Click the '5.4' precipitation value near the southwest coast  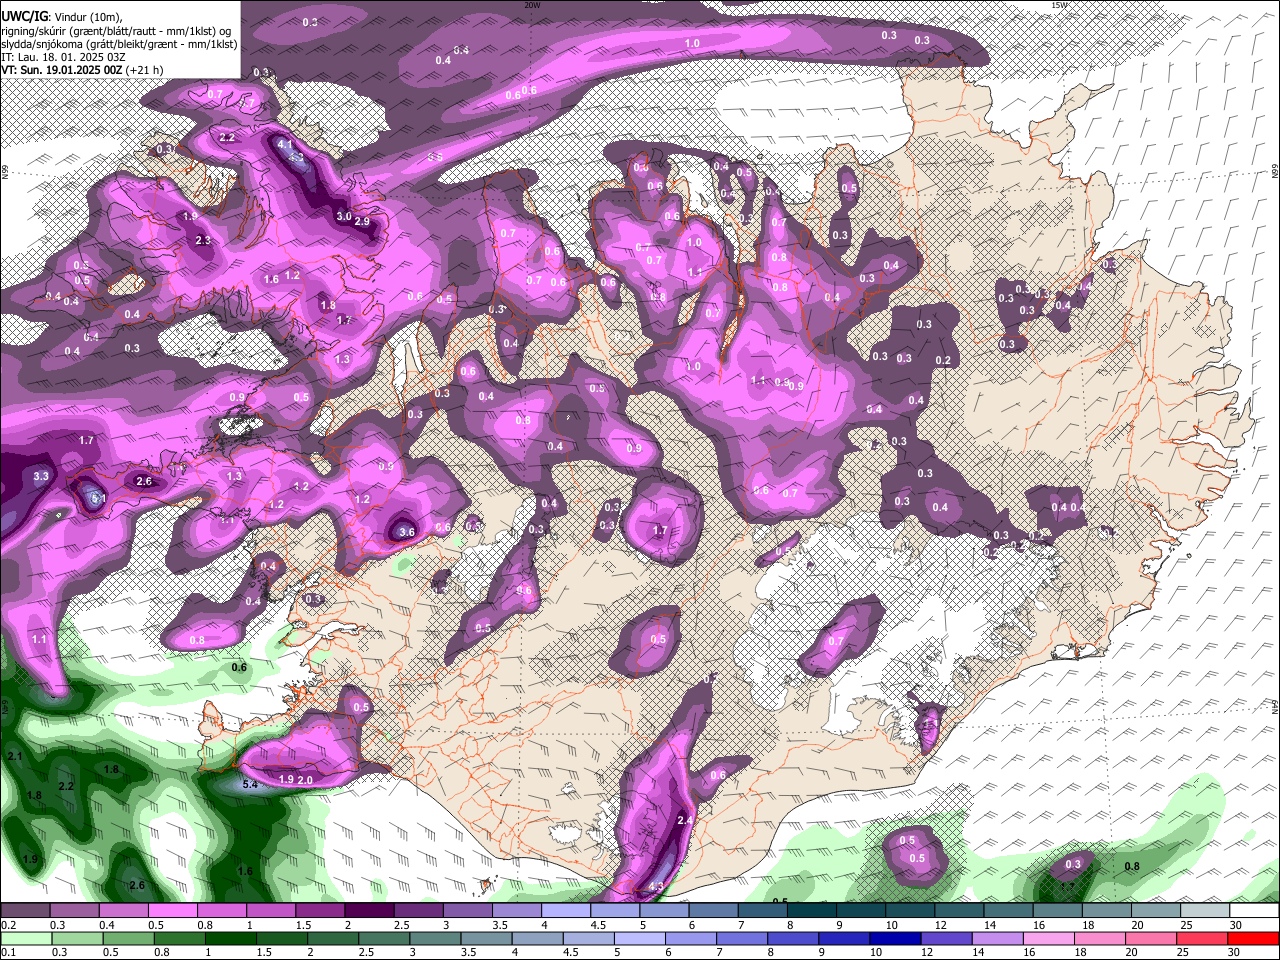[x=250, y=785]
